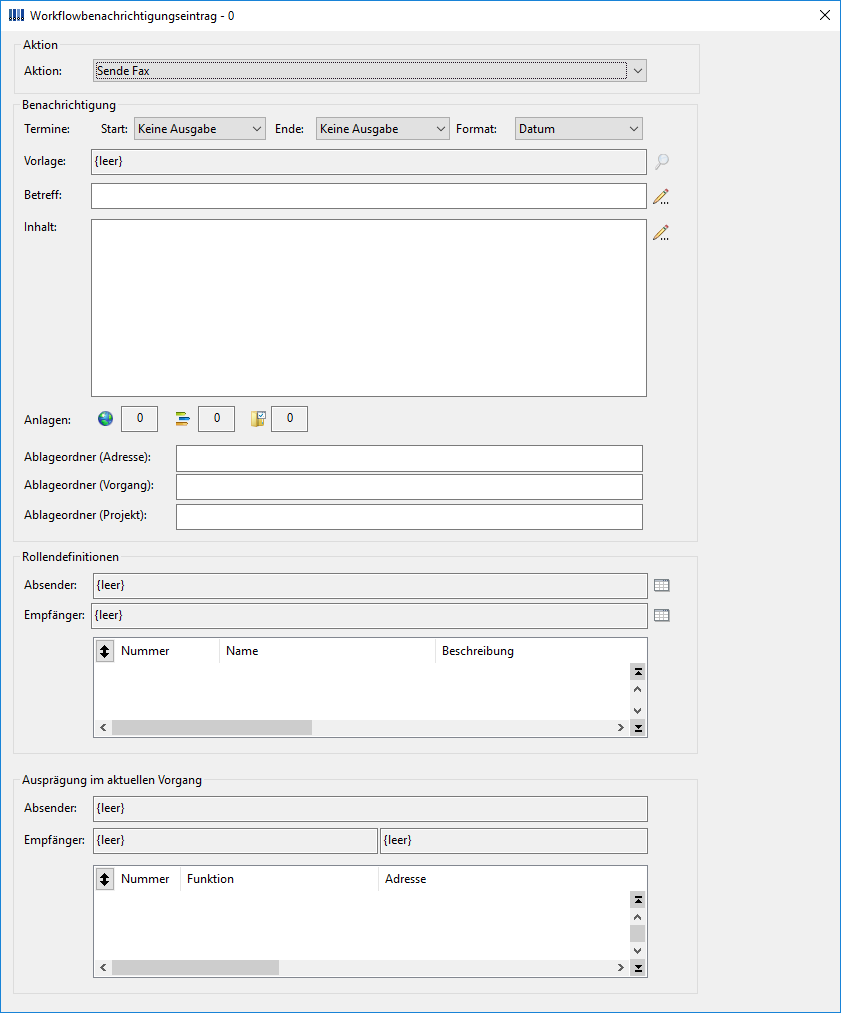Click the Ablageordner (Adresse) text field

tap(410, 458)
